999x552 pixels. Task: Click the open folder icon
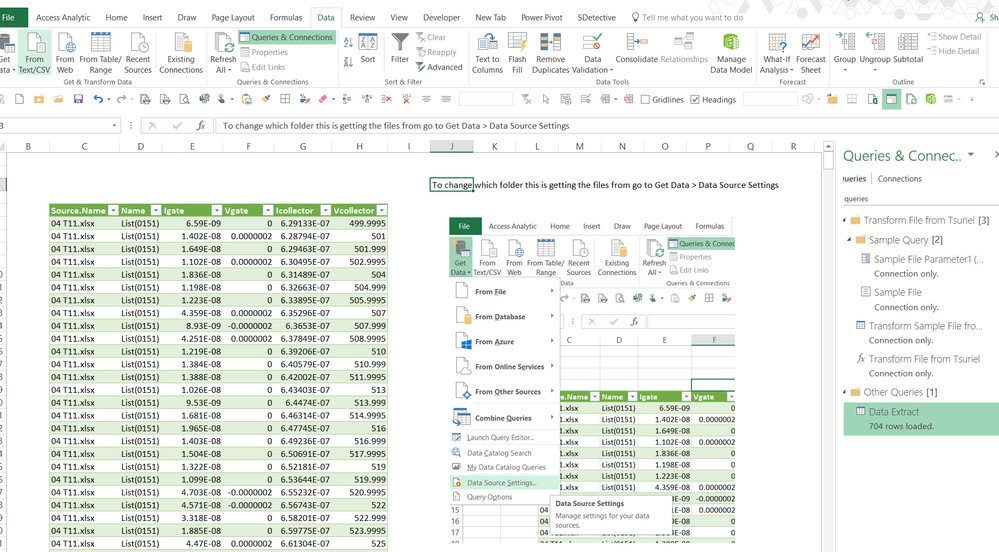[59, 99]
